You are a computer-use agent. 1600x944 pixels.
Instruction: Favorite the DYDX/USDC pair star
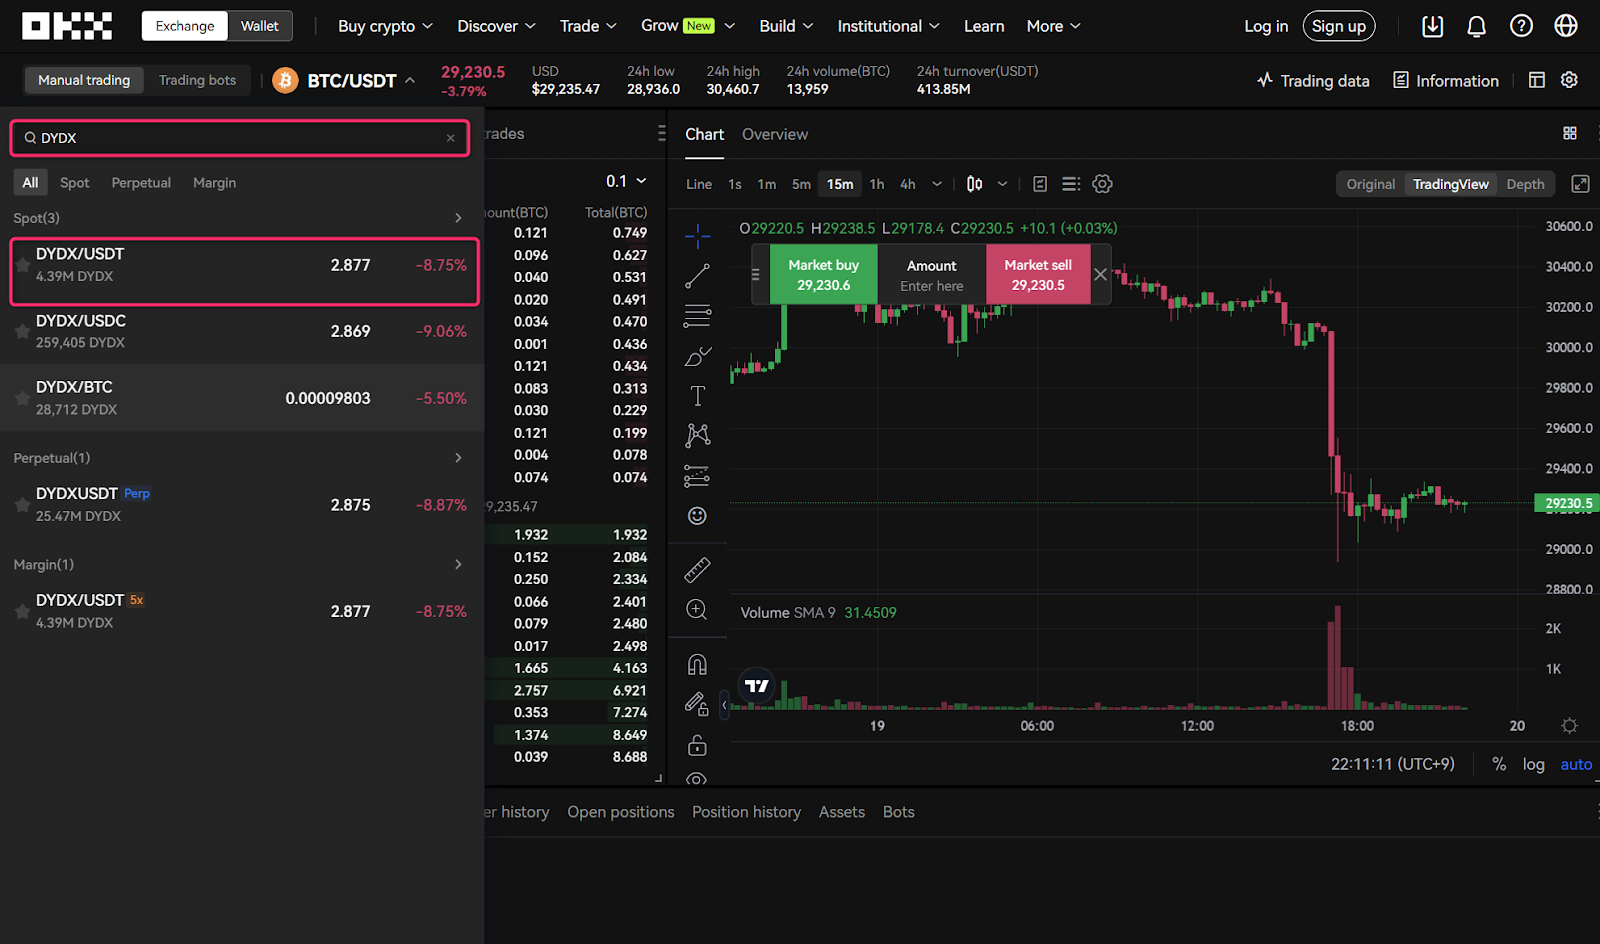coord(22,331)
